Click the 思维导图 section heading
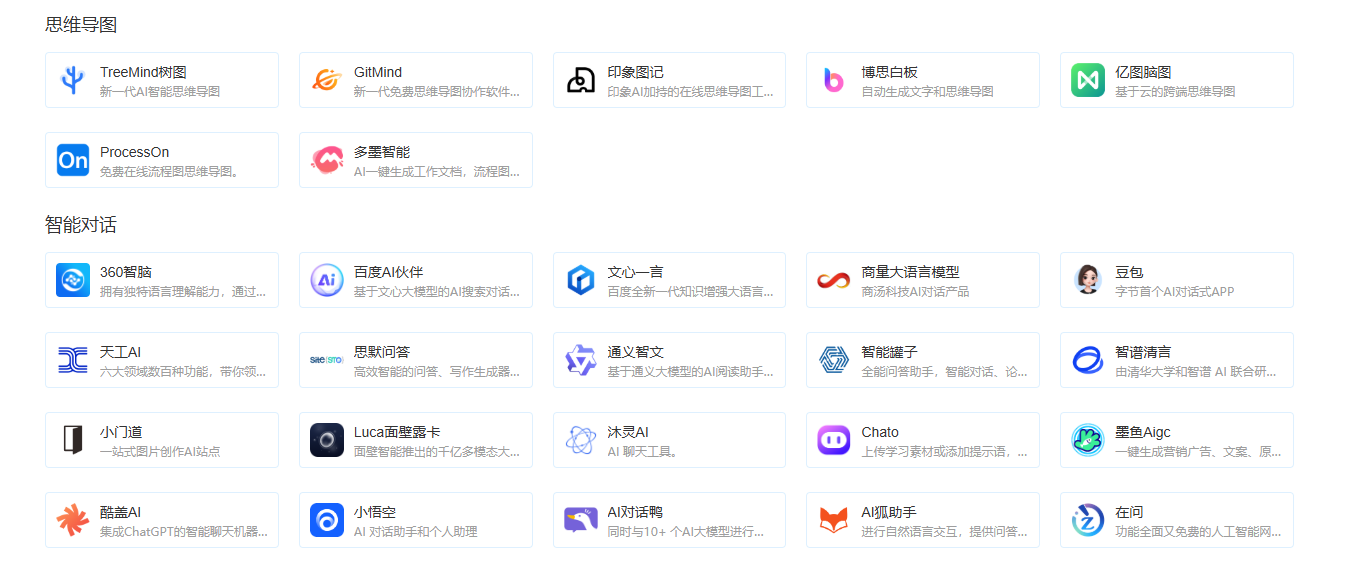 [x=81, y=25]
